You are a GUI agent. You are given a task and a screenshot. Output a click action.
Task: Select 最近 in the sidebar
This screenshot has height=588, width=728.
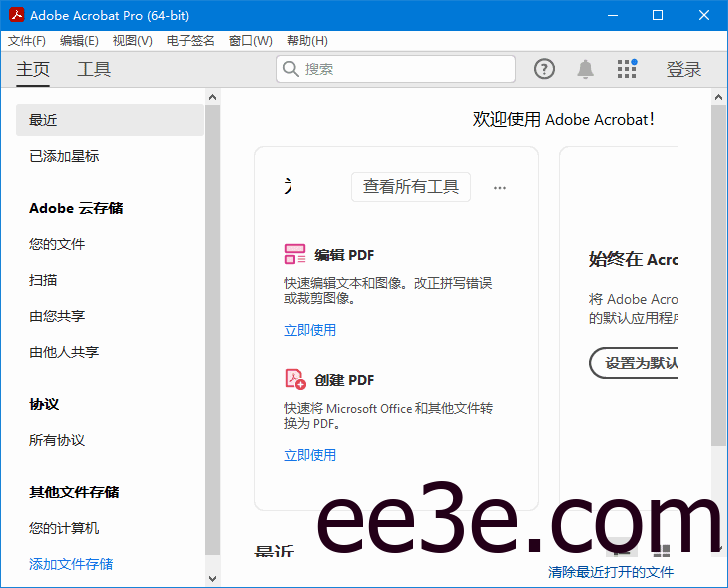coord(110,120)
